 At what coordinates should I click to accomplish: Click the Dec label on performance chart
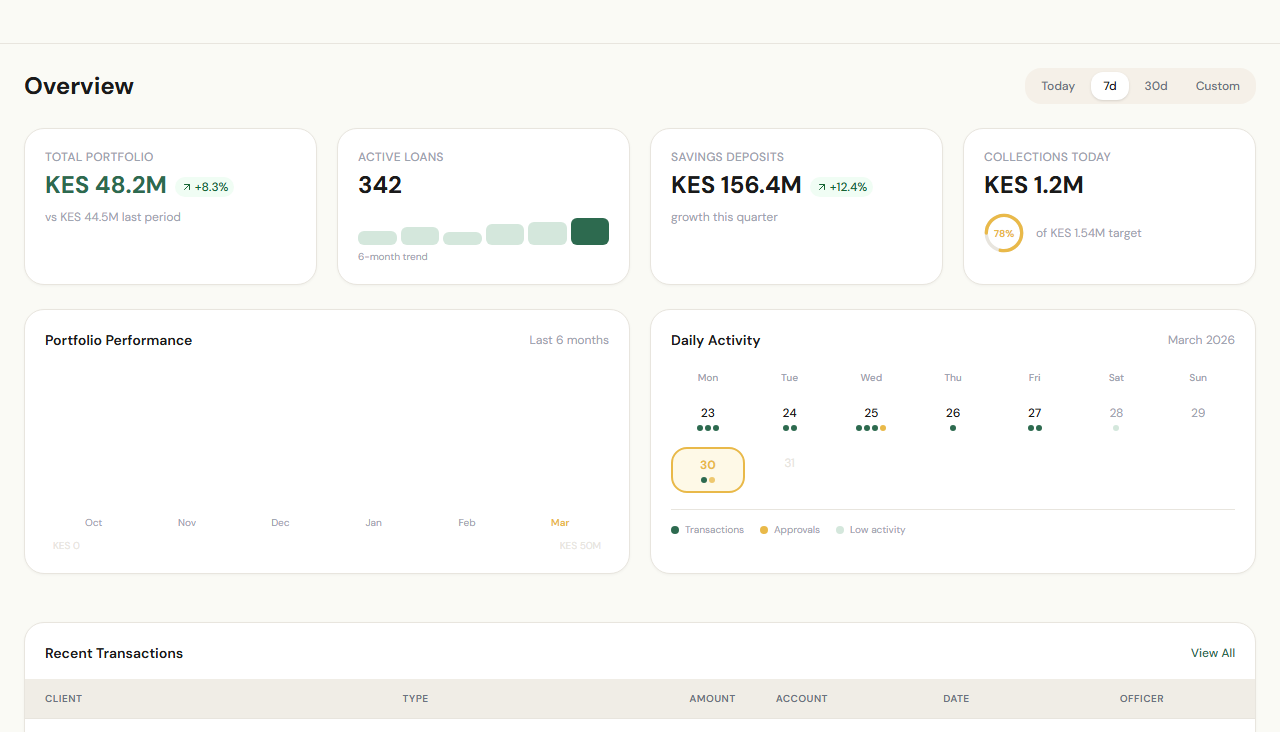[280, 523]
